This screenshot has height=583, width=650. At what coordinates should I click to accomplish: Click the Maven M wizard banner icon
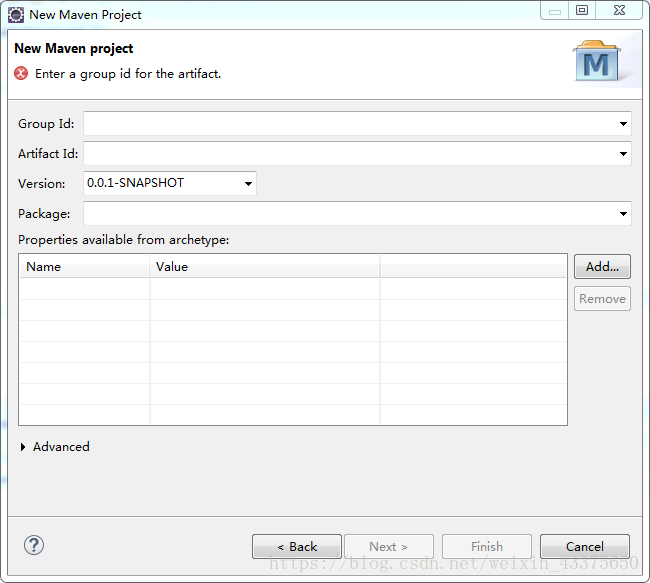coord(597,61)
